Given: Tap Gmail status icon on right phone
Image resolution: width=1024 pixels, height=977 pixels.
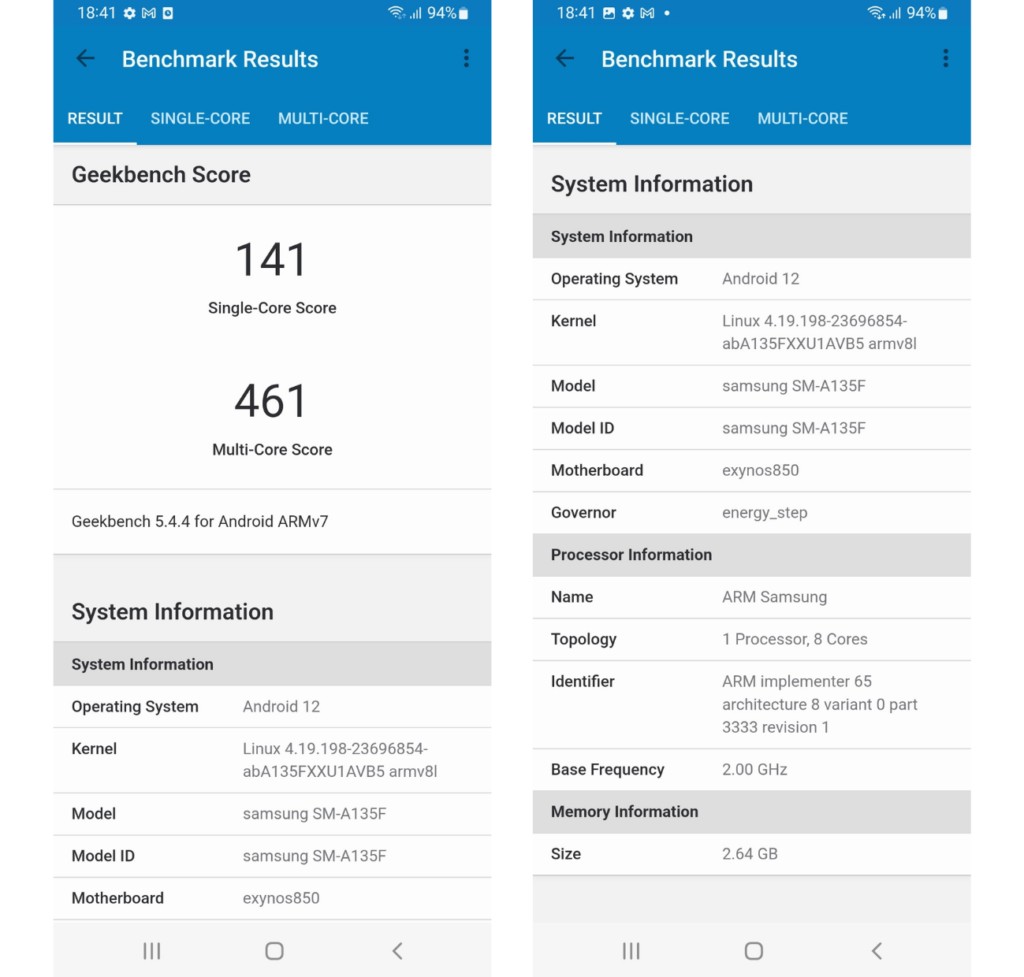Looking at the screenshot, I should click(647, 13).
